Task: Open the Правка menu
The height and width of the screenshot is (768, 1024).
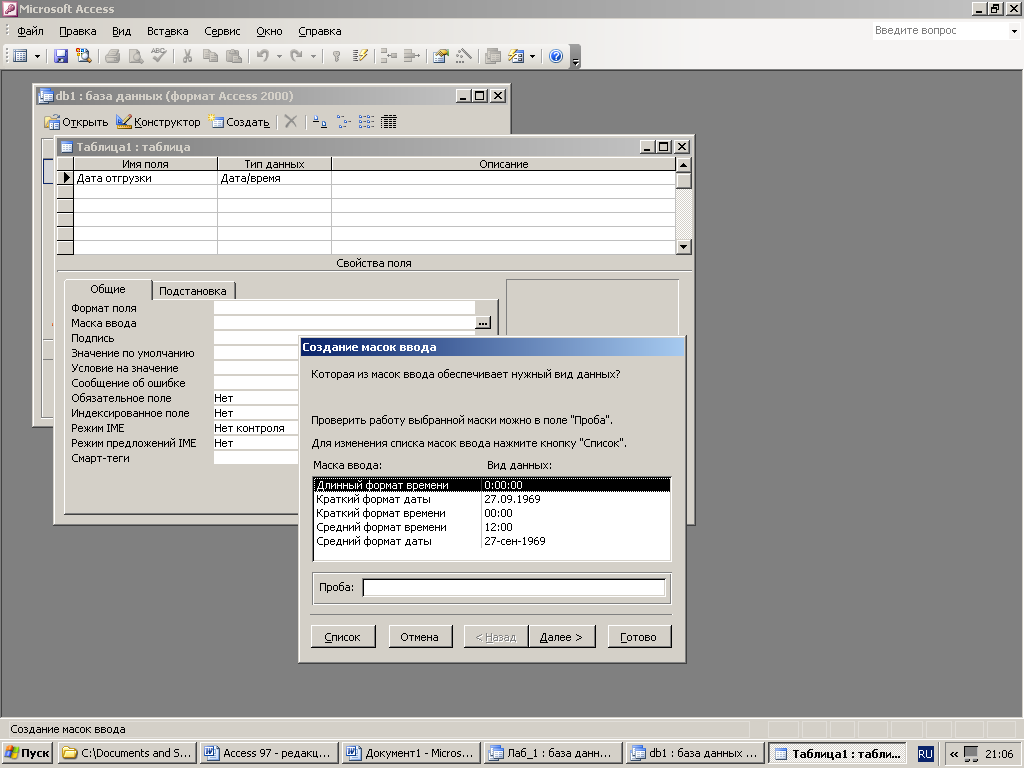Action: point(78,31)
